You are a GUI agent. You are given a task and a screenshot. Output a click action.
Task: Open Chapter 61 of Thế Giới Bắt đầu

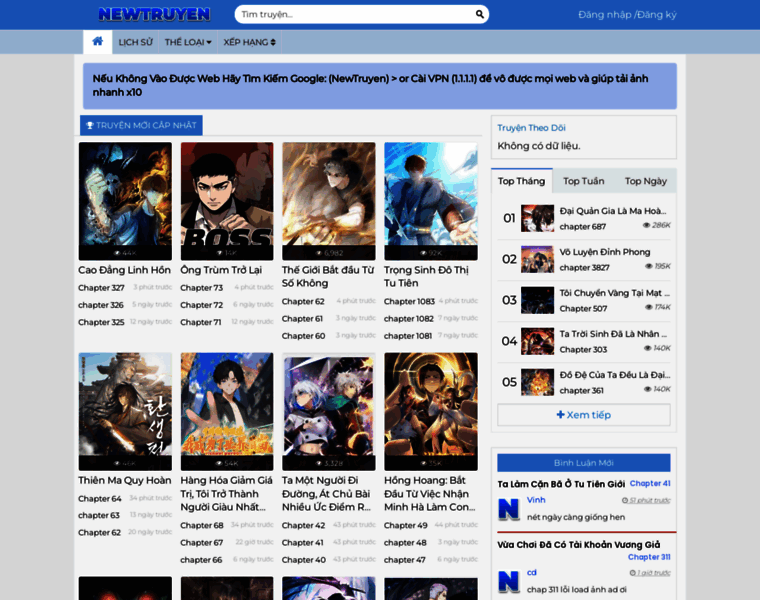302,318
